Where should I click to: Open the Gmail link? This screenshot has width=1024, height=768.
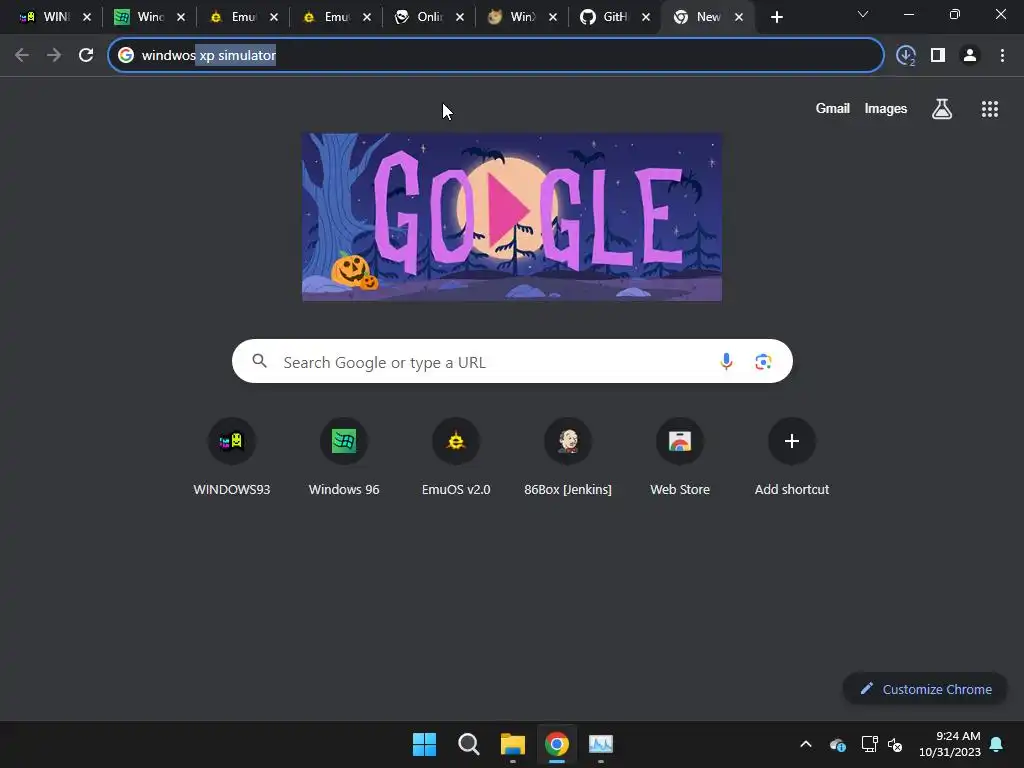tap(833, 108)
